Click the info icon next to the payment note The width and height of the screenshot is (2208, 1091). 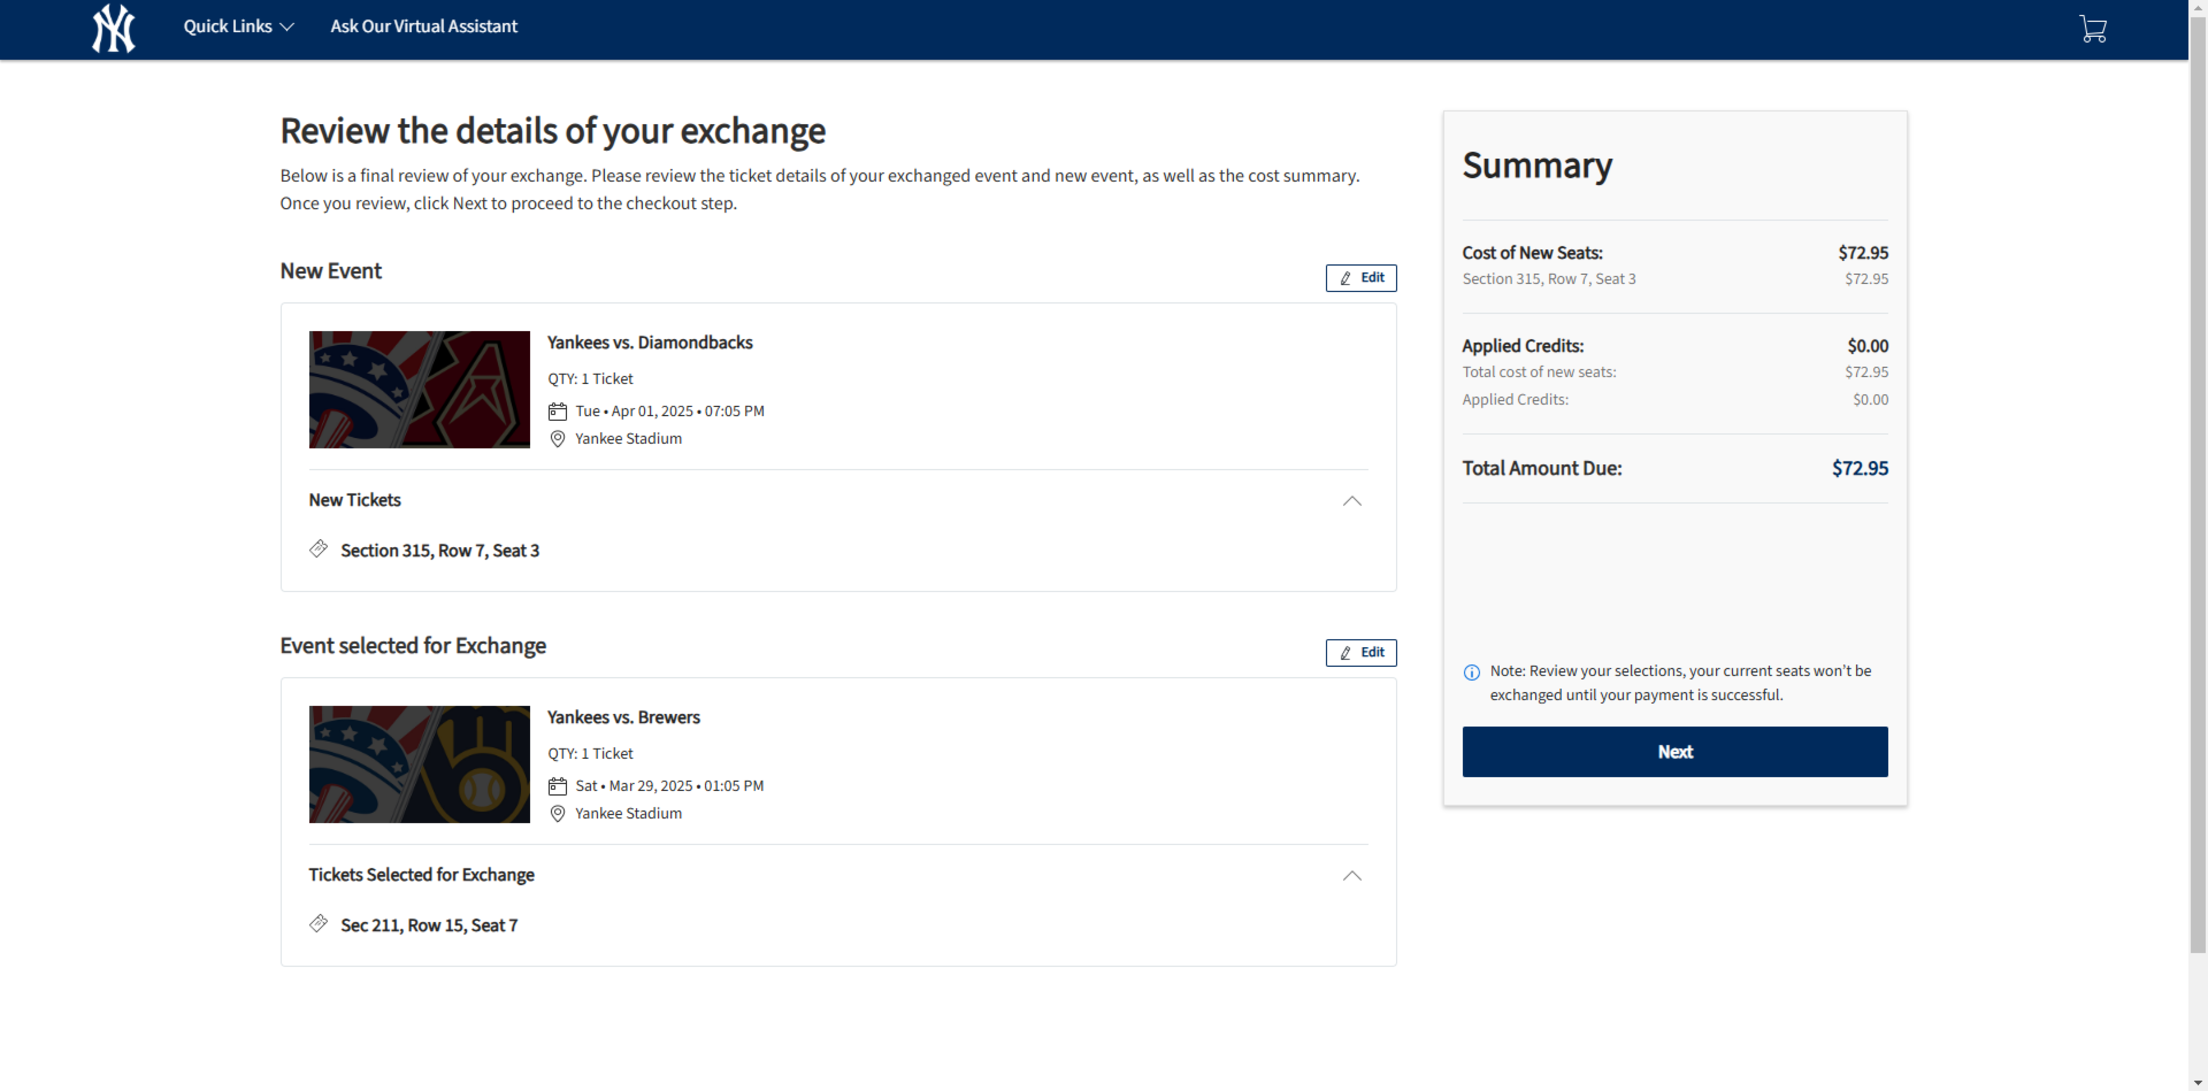(1471, 671)
